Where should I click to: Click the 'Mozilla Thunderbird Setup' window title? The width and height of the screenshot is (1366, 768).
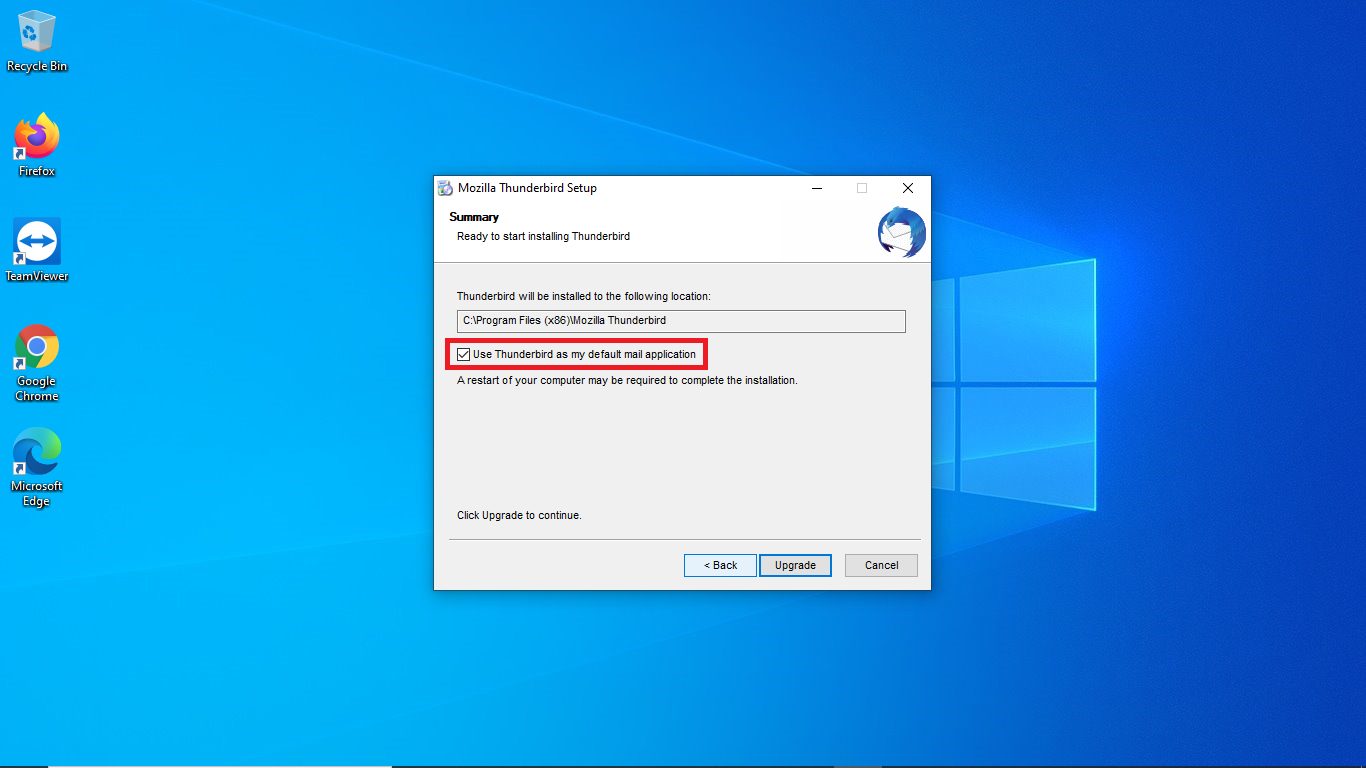[x=527, y=188]
